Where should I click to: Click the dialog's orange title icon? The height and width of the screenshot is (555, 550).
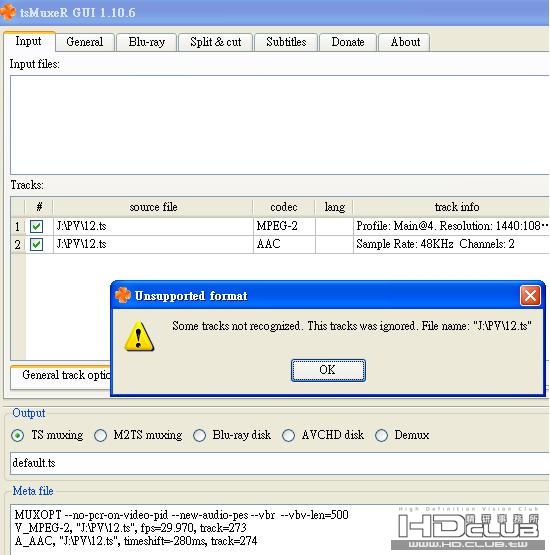(x=123, y=295)
